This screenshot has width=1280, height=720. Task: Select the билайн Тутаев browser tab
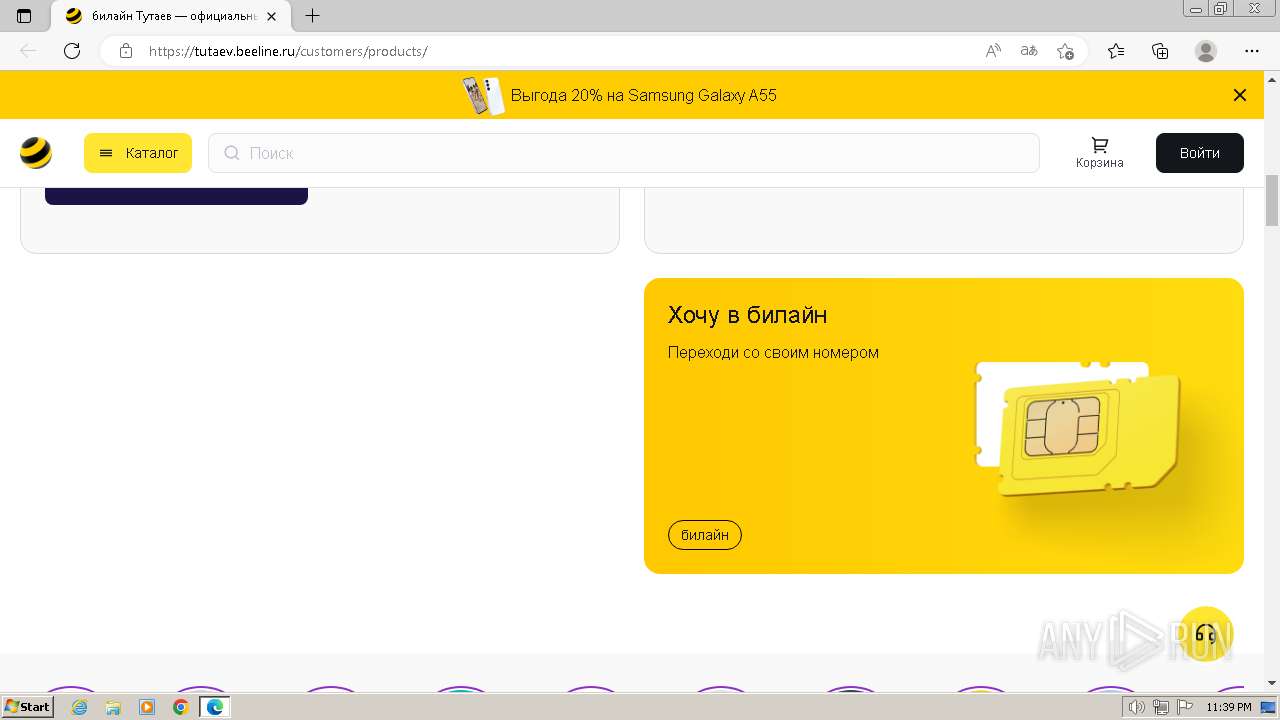click(170, 16)
